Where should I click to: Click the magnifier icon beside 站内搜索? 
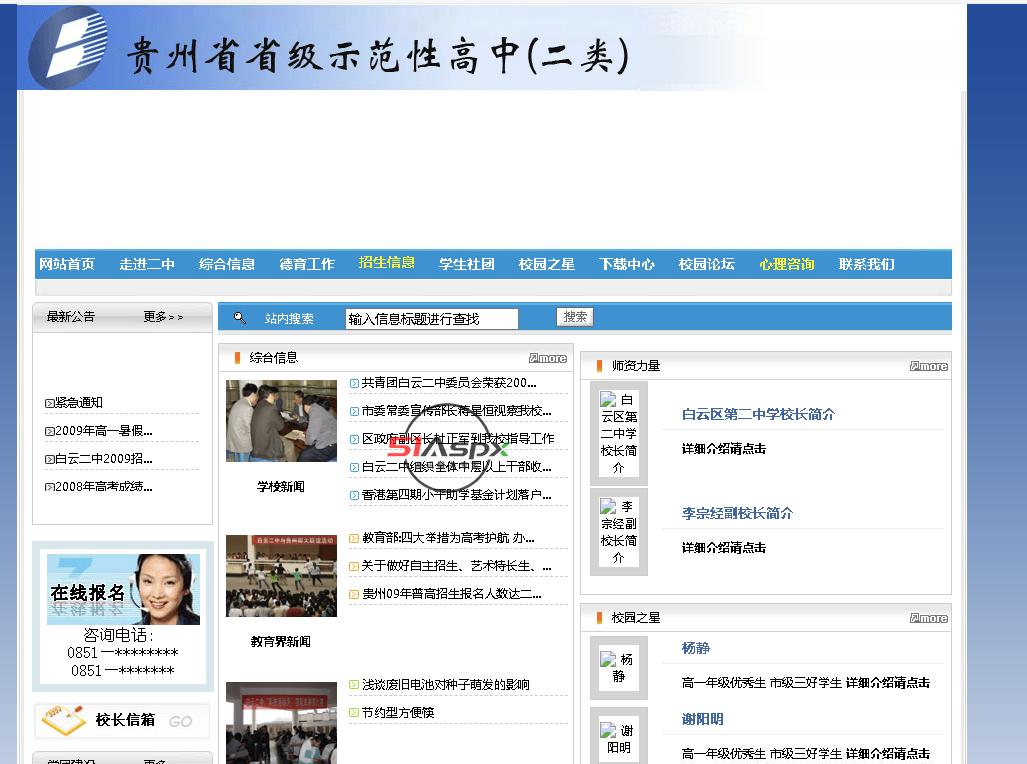[x=239, y=318]
